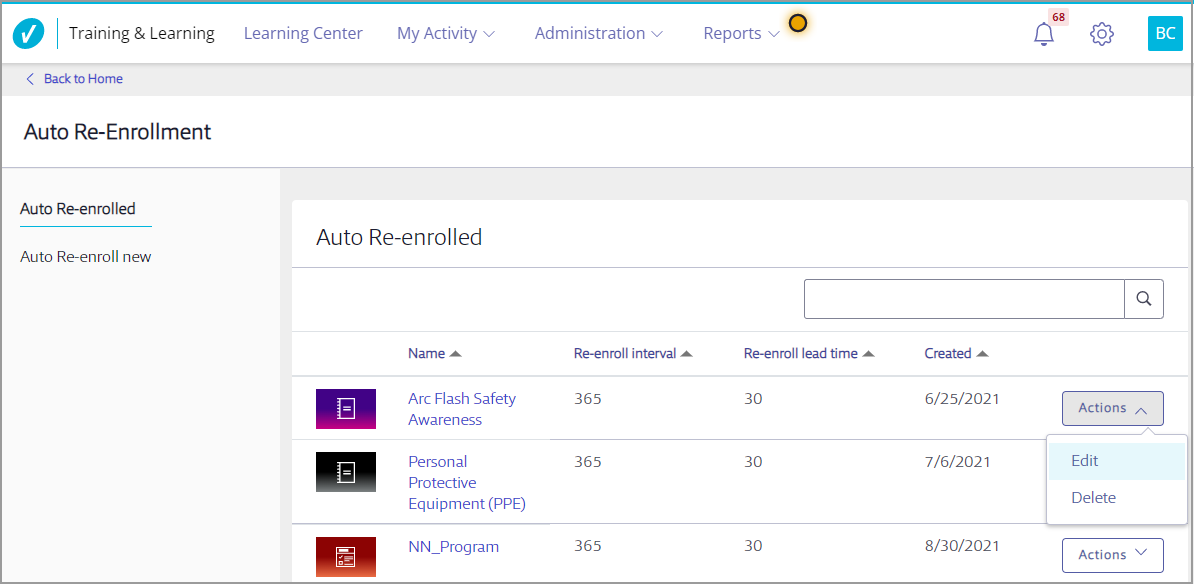Click the Personal Protective Equipment course icon
This screenshot has width=1194, height=584.
(x=345, y=472)
